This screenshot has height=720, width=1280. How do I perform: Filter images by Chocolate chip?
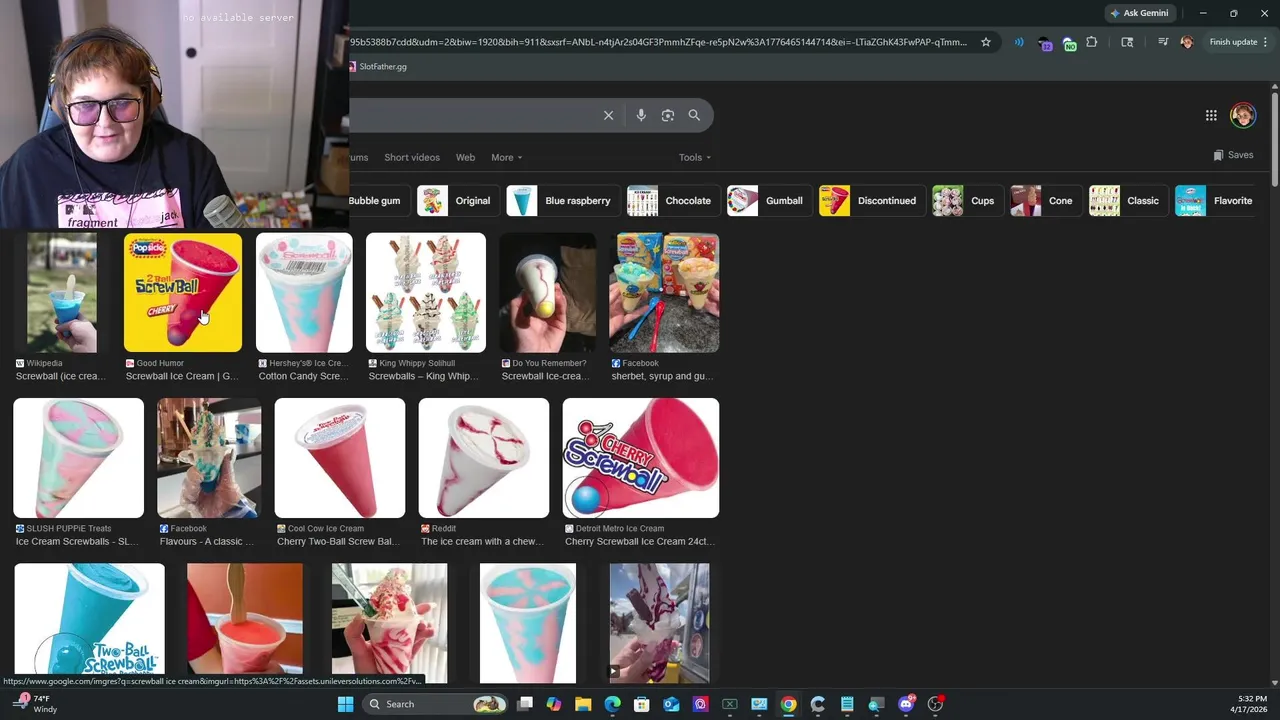pyautogui.click(x=672, y=201)
